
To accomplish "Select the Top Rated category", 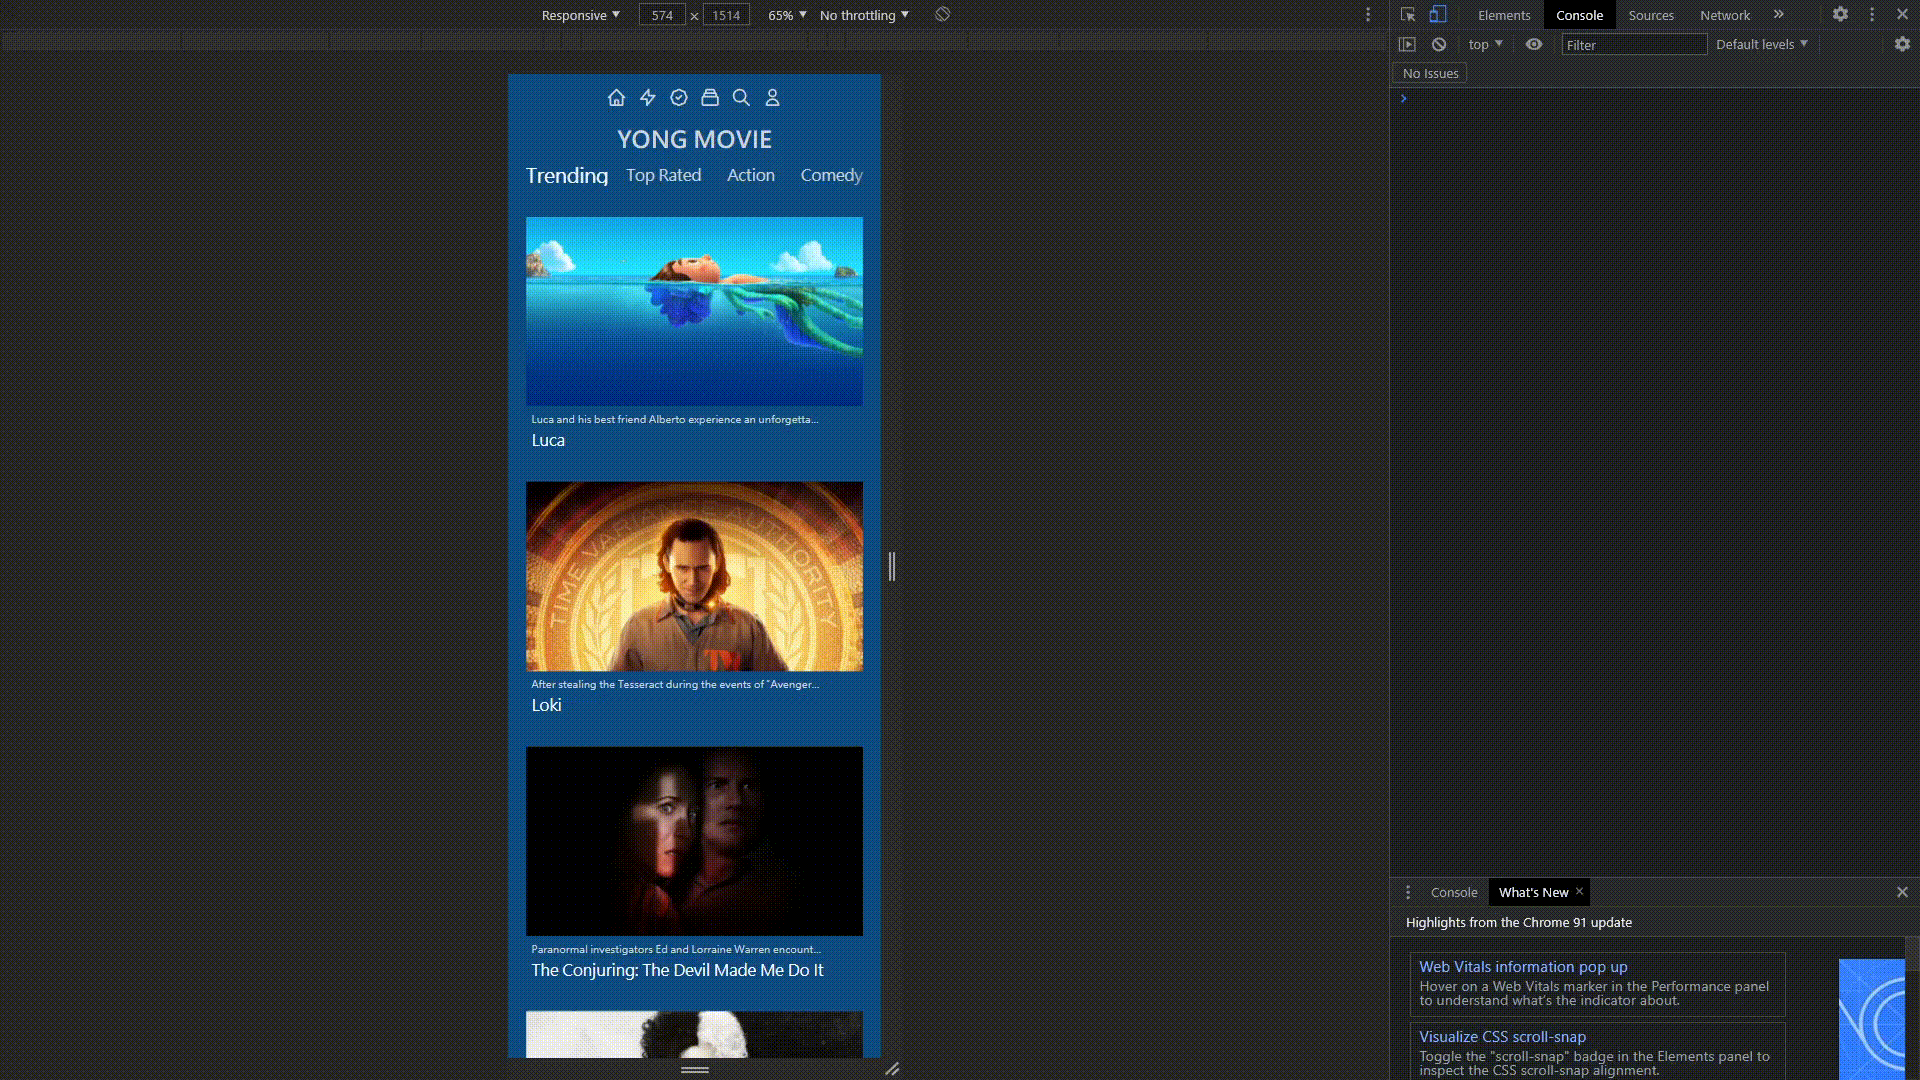I will coord(663,175).
